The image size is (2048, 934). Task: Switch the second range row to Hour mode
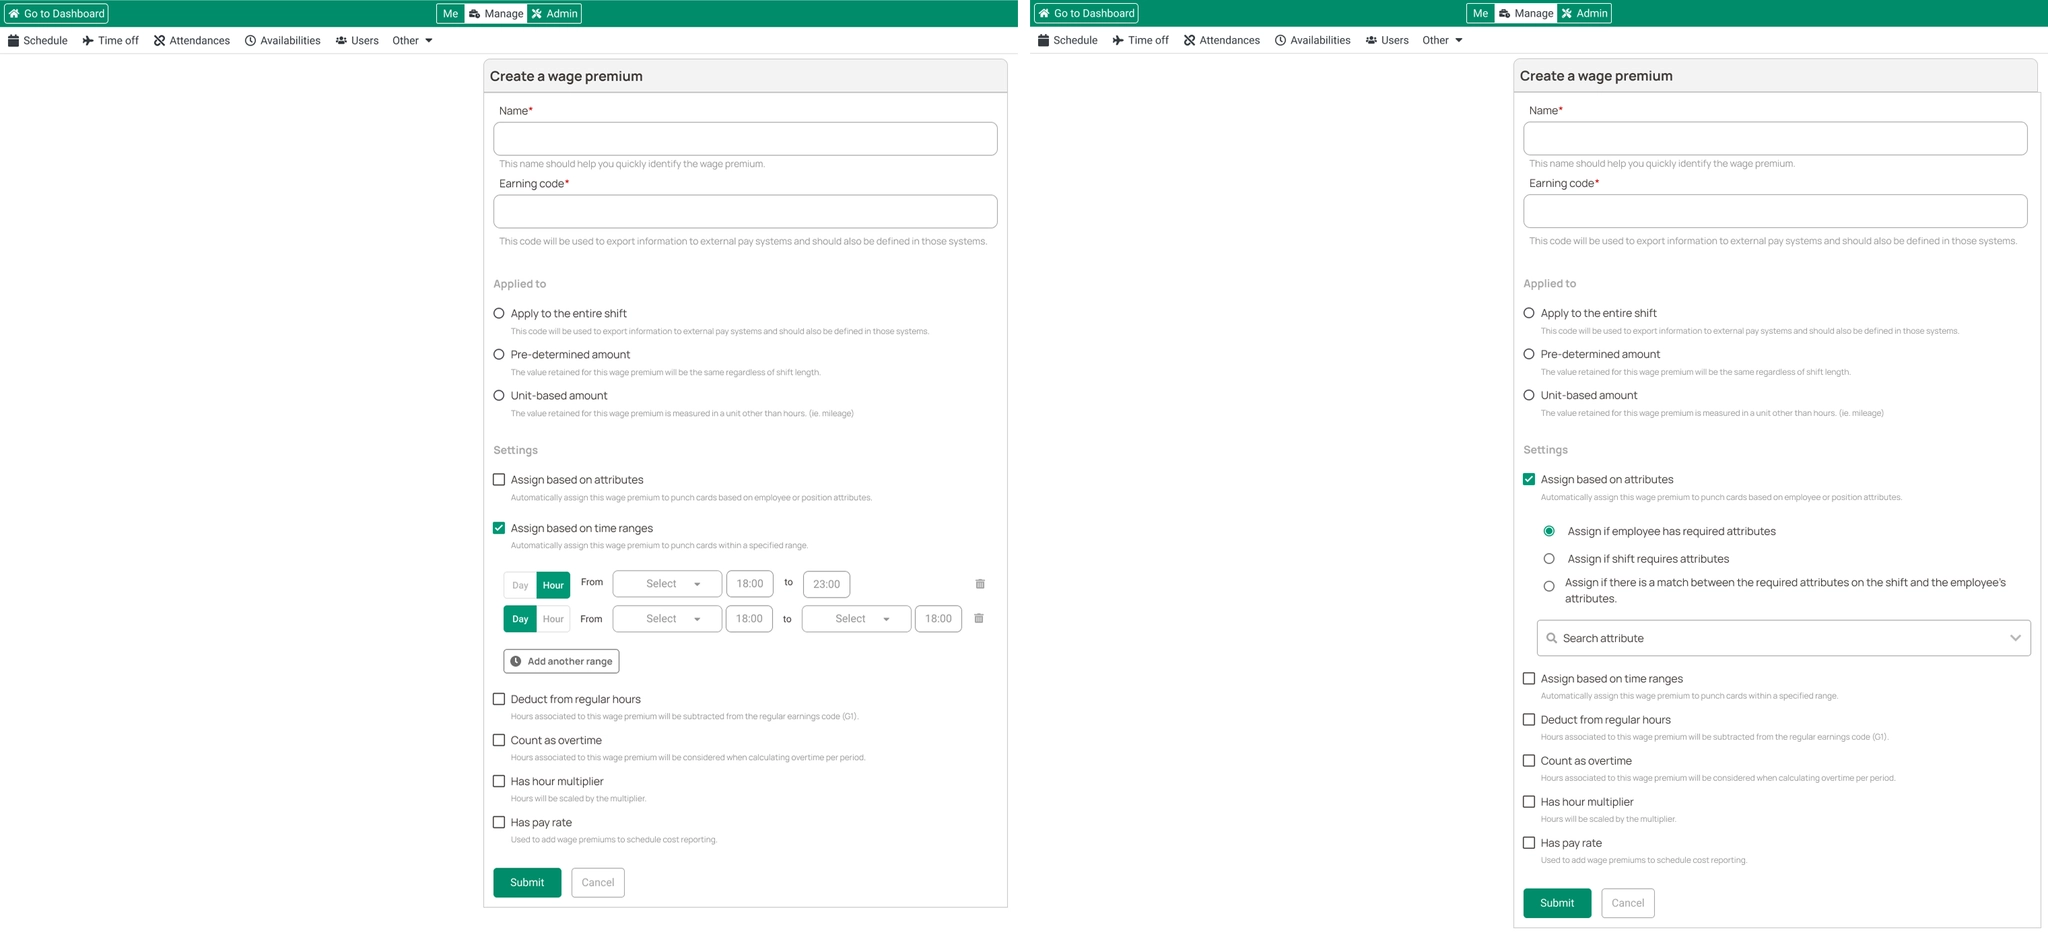553,619
